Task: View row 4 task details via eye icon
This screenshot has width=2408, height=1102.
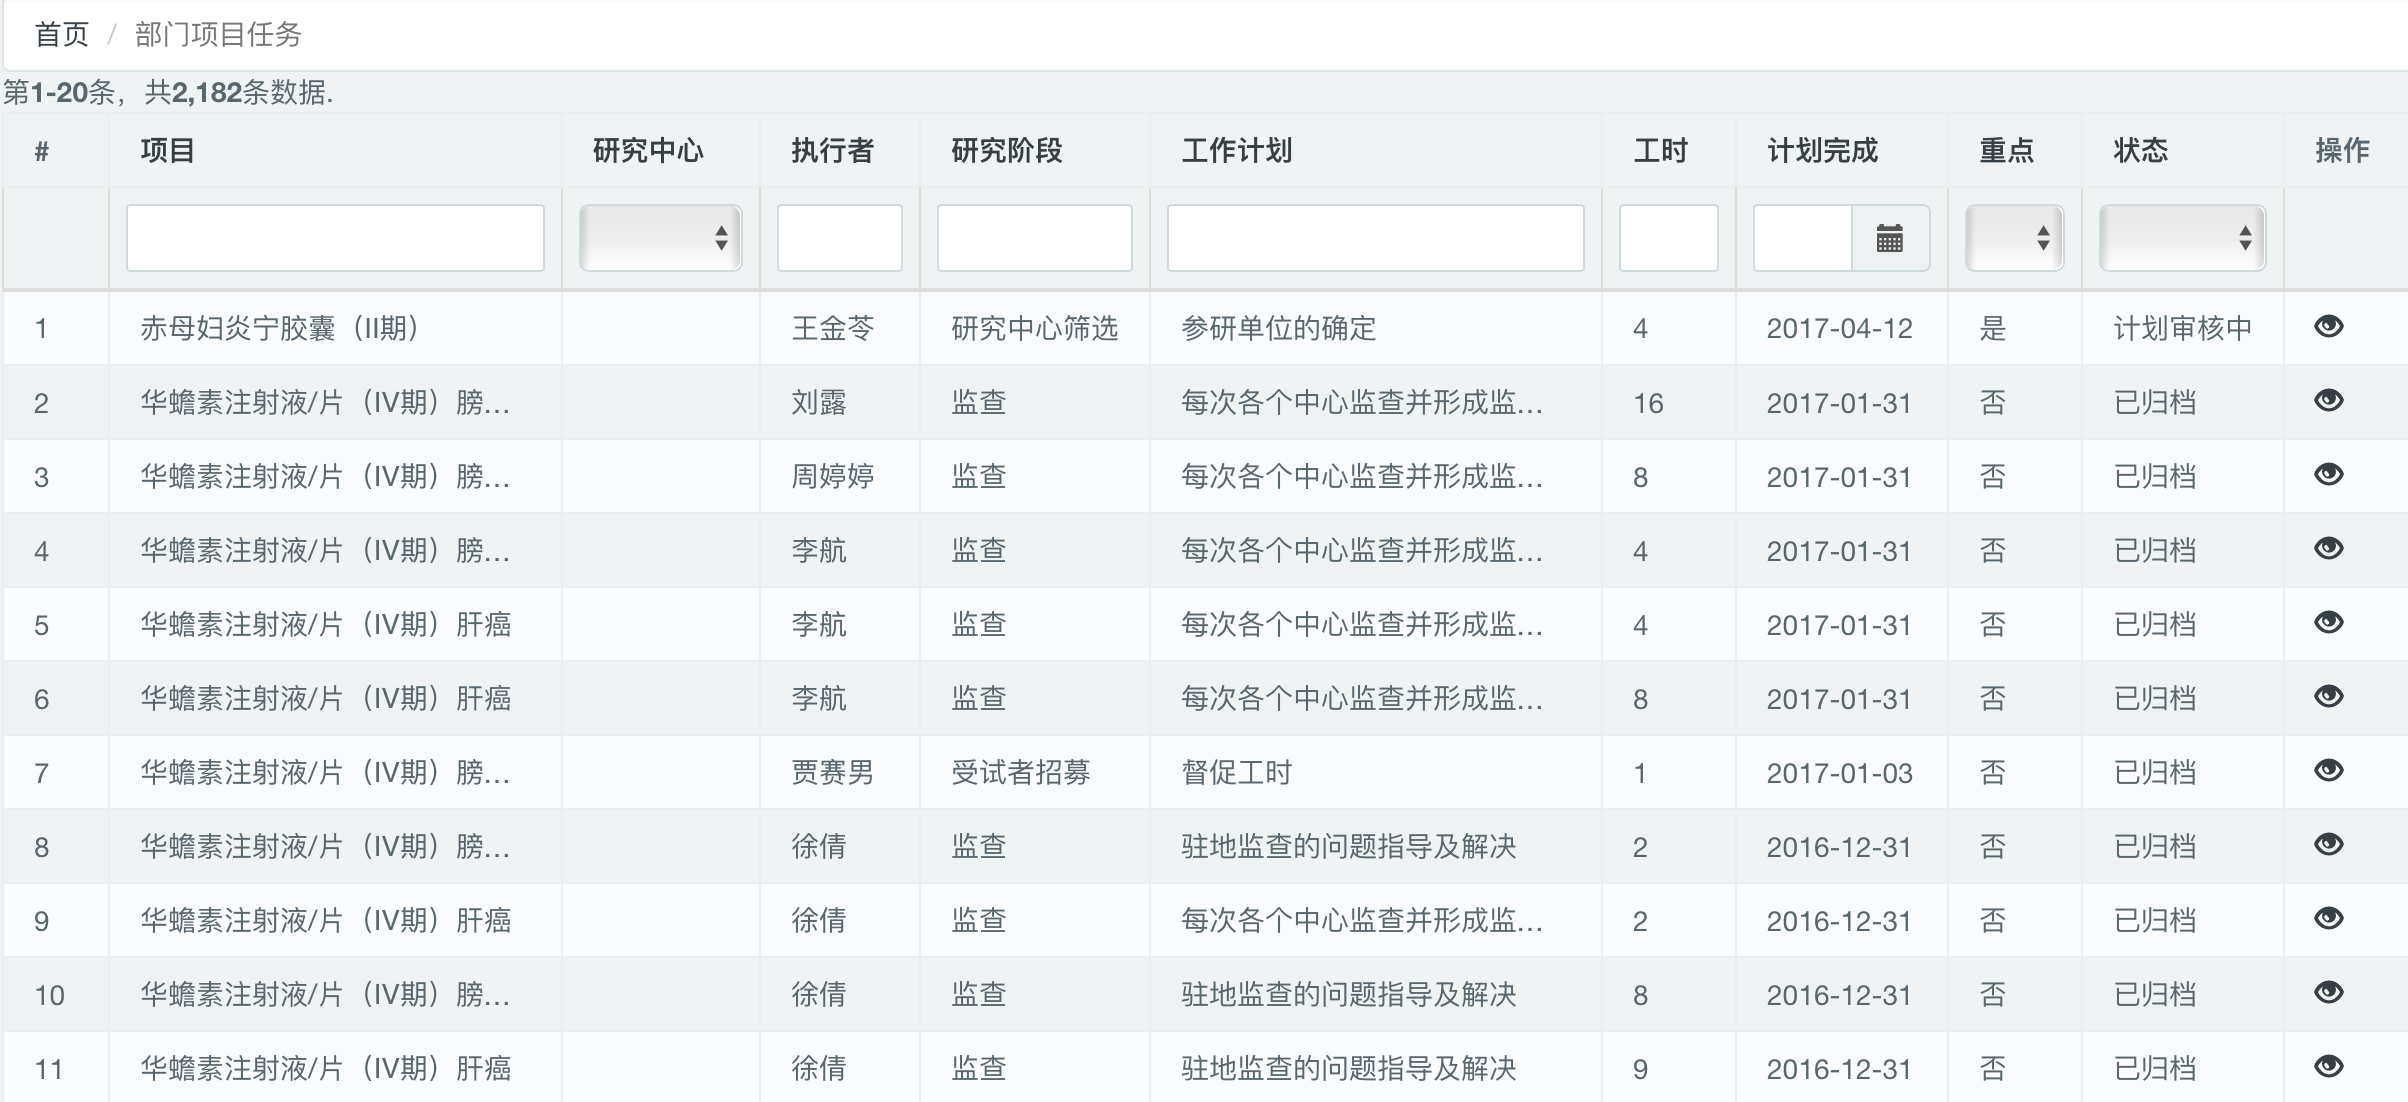Action: click(x=2328, y=548)
